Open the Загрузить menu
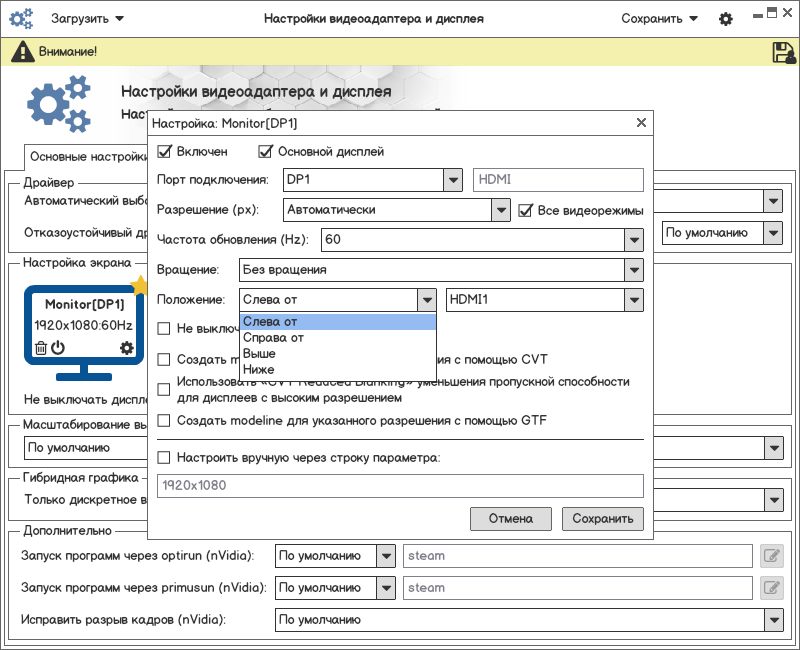The image size is (800, 650). (x=88, y=19)
